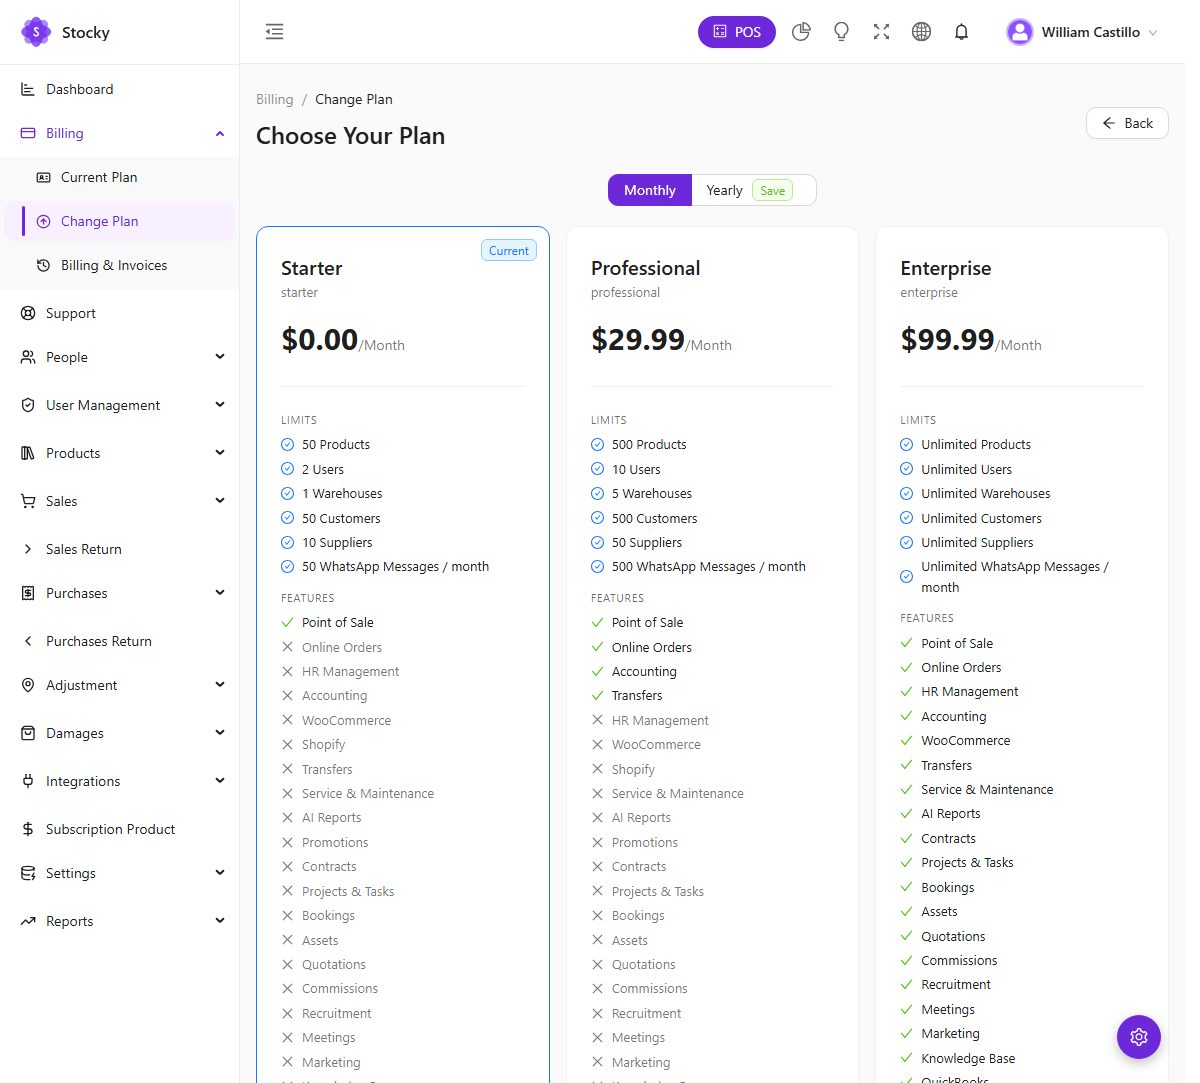This screenshot has height=1083, width=1200.
Task: Select the Professional plan card title
Action: (645, 268)
